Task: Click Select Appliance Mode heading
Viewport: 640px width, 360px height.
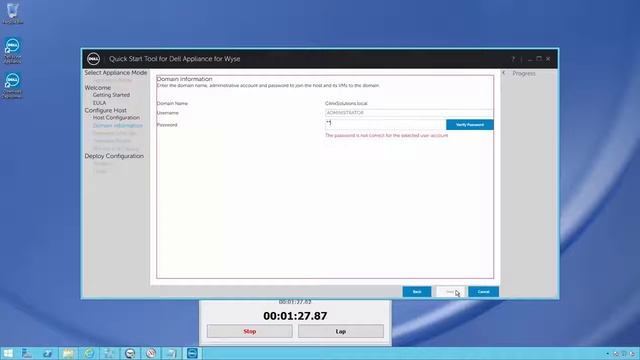Action: (116, 73)
